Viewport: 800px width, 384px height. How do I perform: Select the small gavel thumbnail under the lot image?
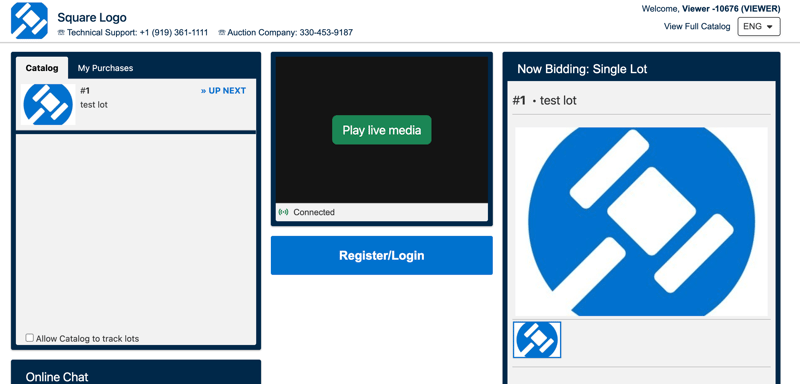coord(537,340)
